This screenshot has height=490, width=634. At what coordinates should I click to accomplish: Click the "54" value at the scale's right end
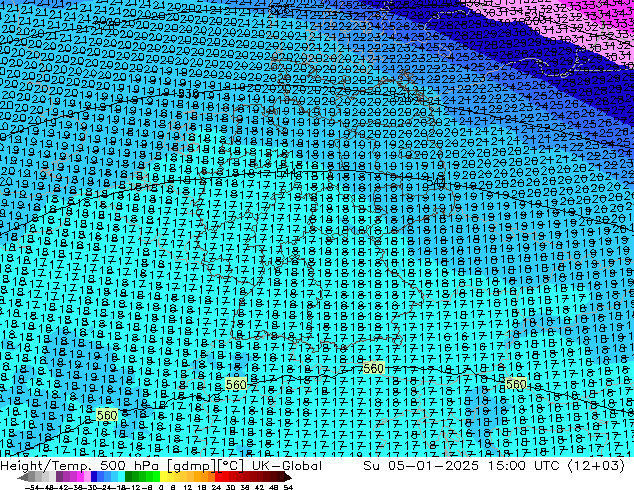288,487
